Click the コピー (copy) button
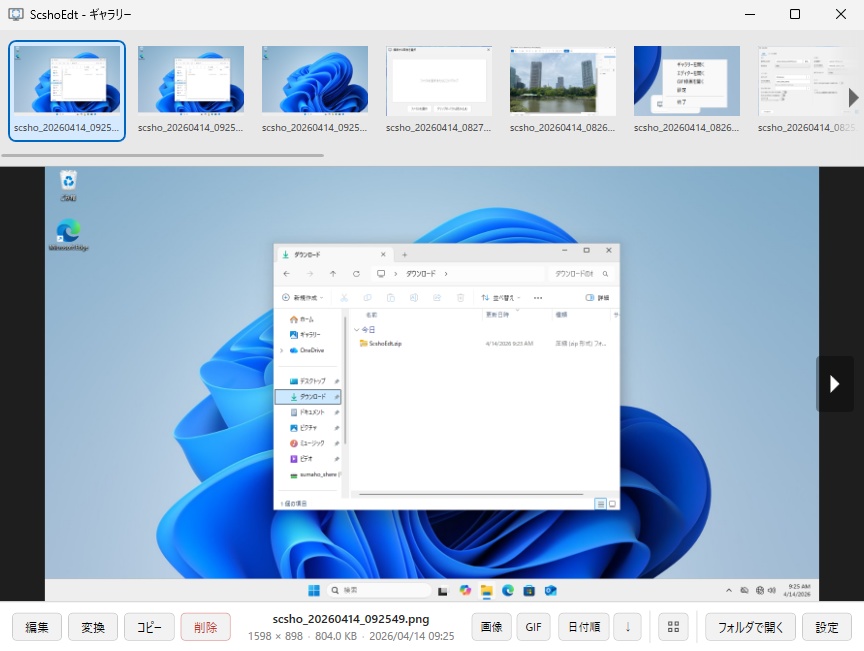The width and height of the screenshot is (864, 651). pyautogui.click(x=149, y=627)
